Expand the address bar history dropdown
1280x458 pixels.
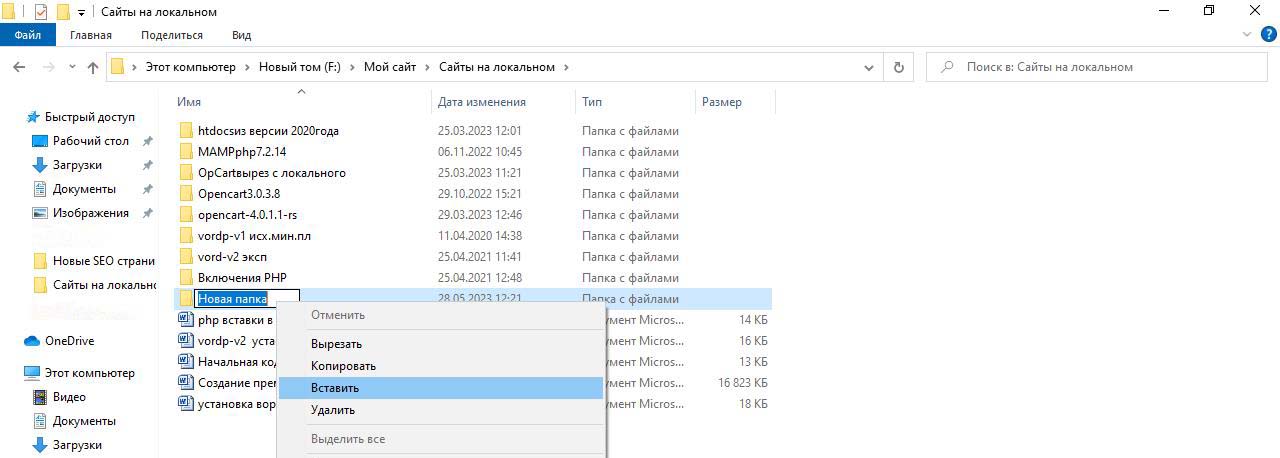(x=869, y=67)
